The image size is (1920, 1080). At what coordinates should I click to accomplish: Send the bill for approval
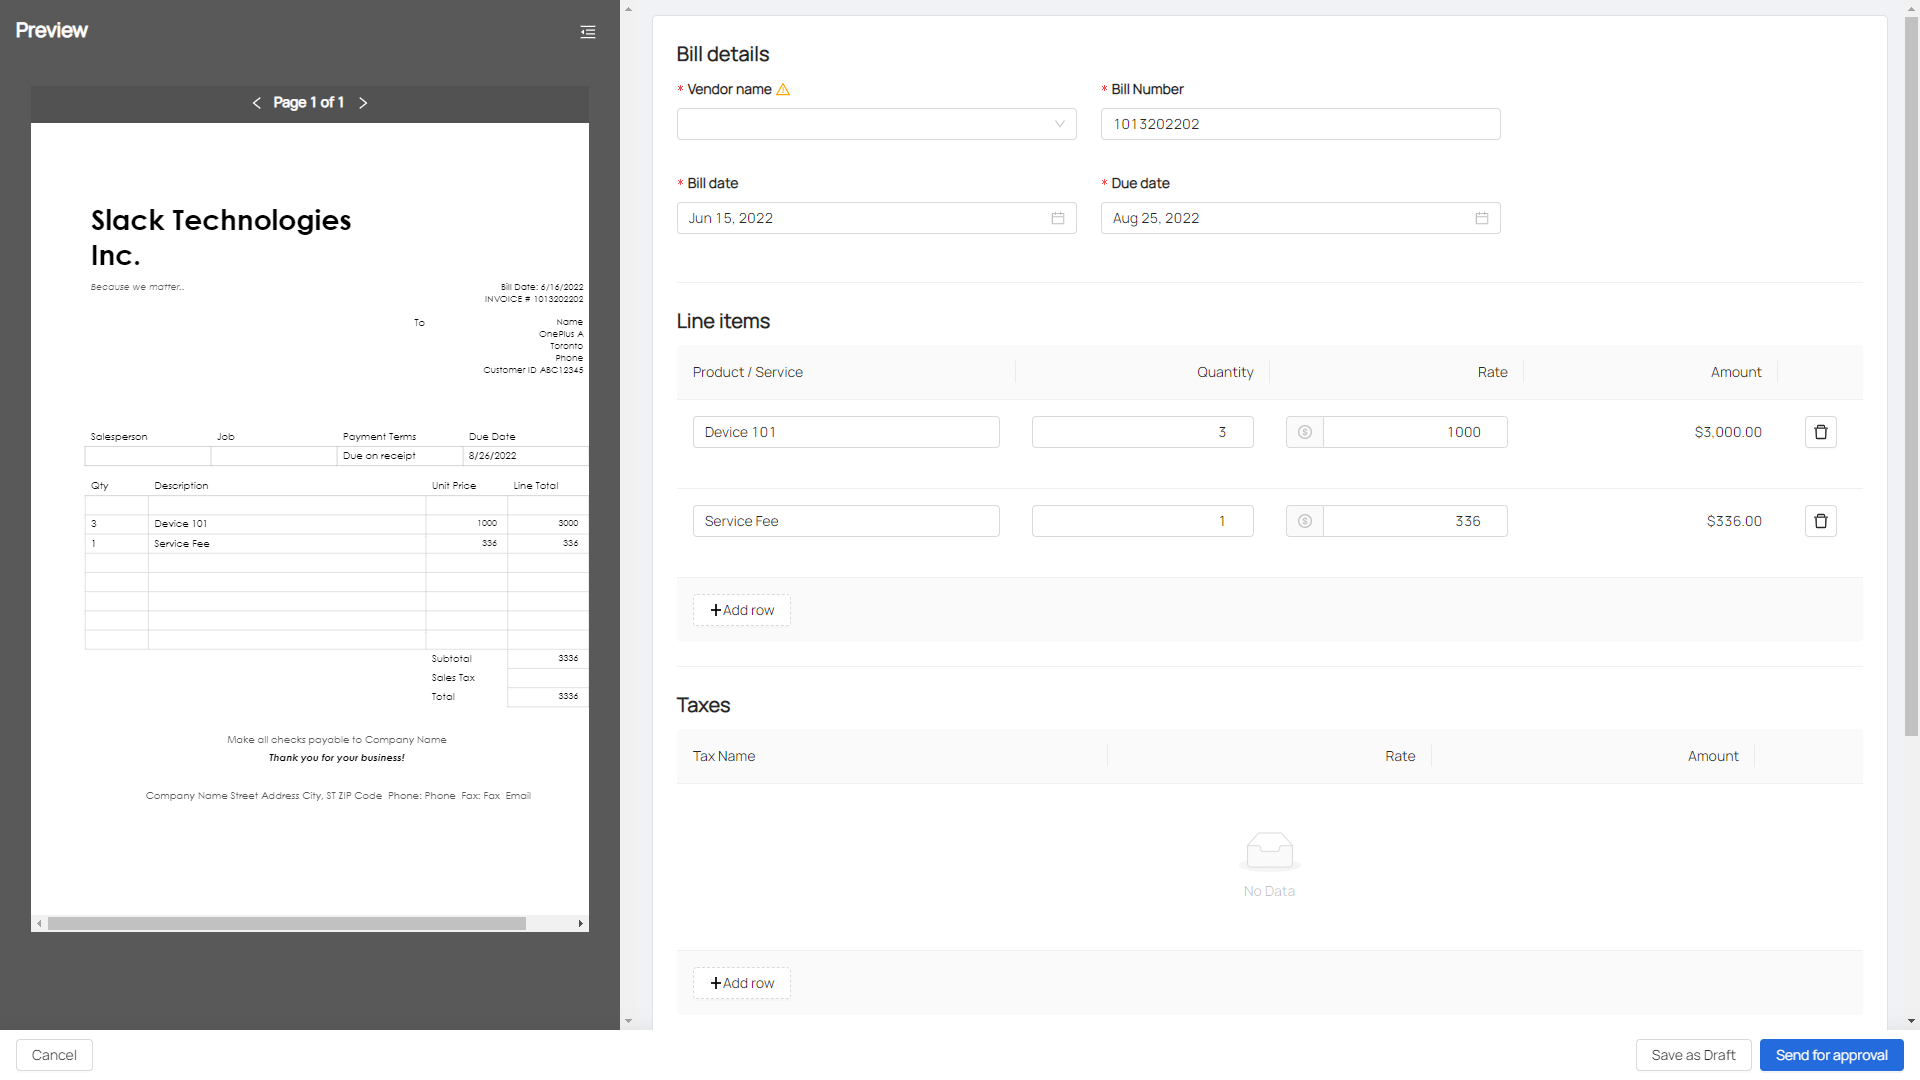coord(1830,1055)
